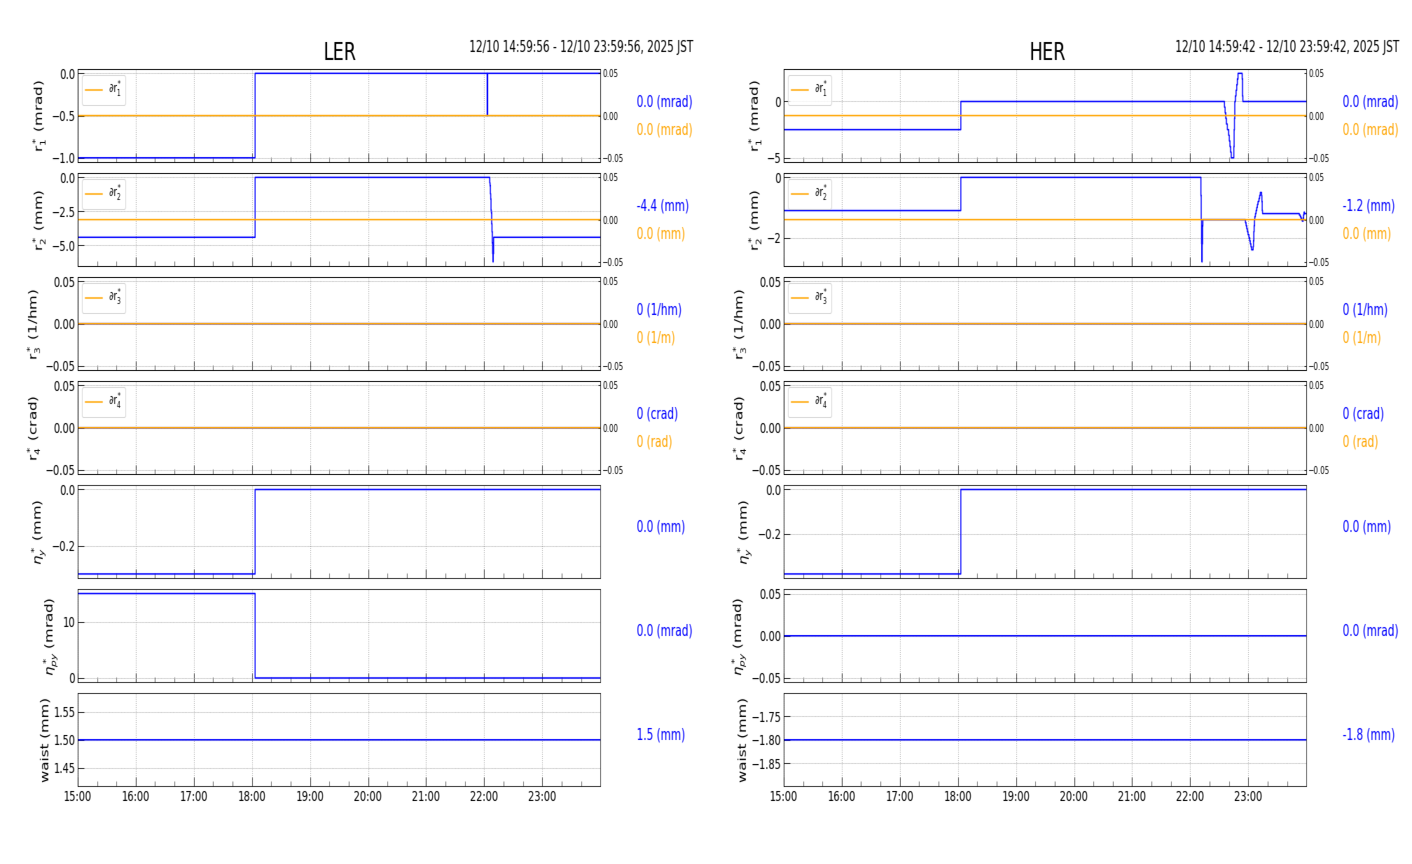Click the ∂r3* legend in the HER panel
The height and width of the screenshot is (864, 1412).
810,298
